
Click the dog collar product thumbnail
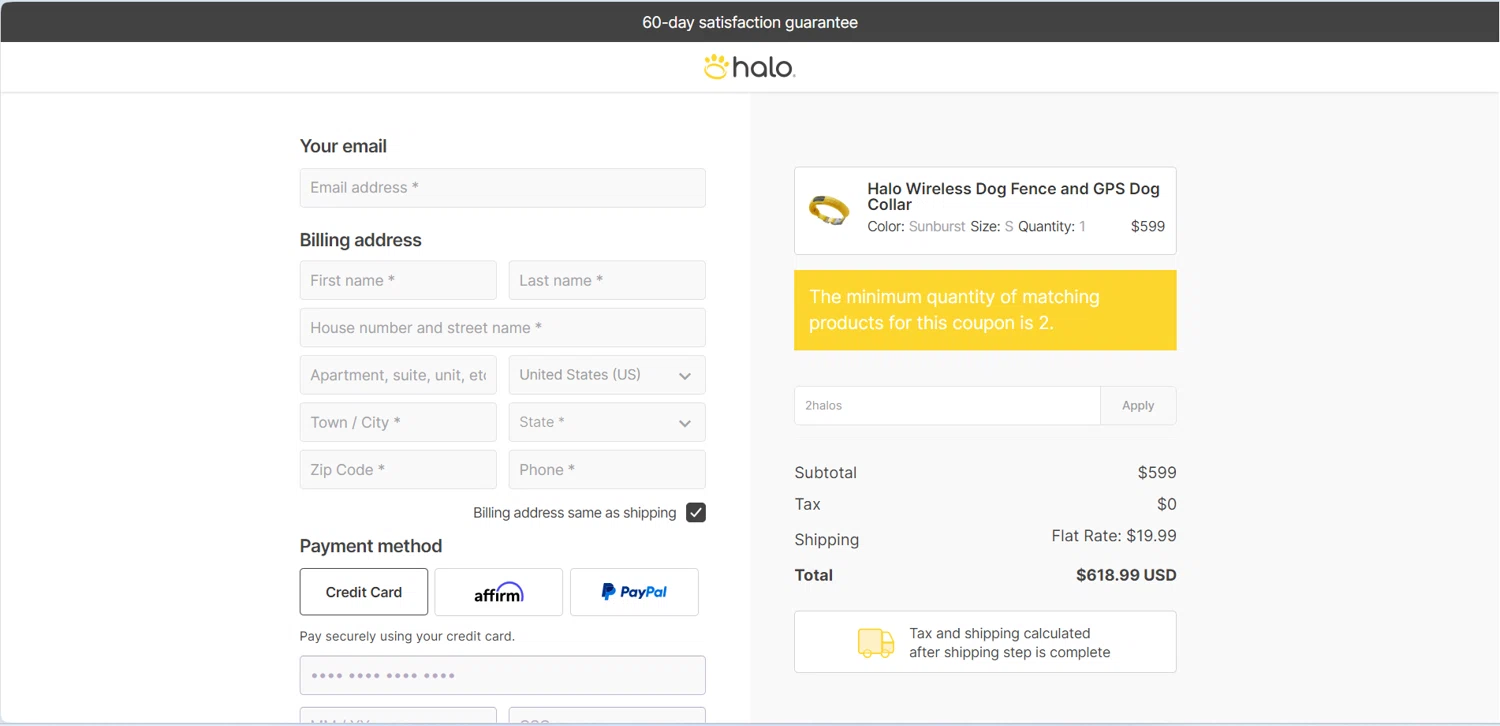pyautogui.click(x=829, y=210)
